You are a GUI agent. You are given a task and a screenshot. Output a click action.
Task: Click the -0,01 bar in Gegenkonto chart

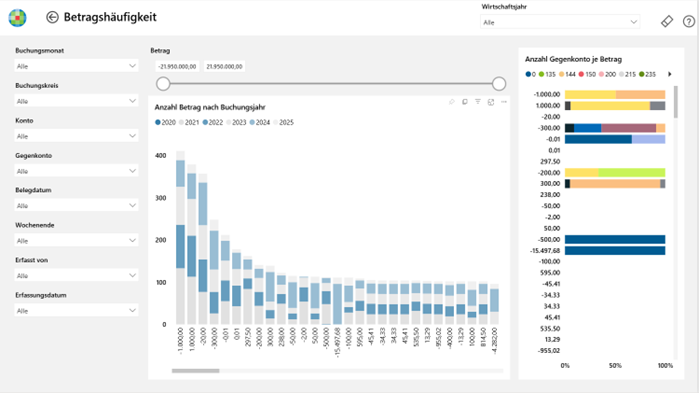[615, 139]
